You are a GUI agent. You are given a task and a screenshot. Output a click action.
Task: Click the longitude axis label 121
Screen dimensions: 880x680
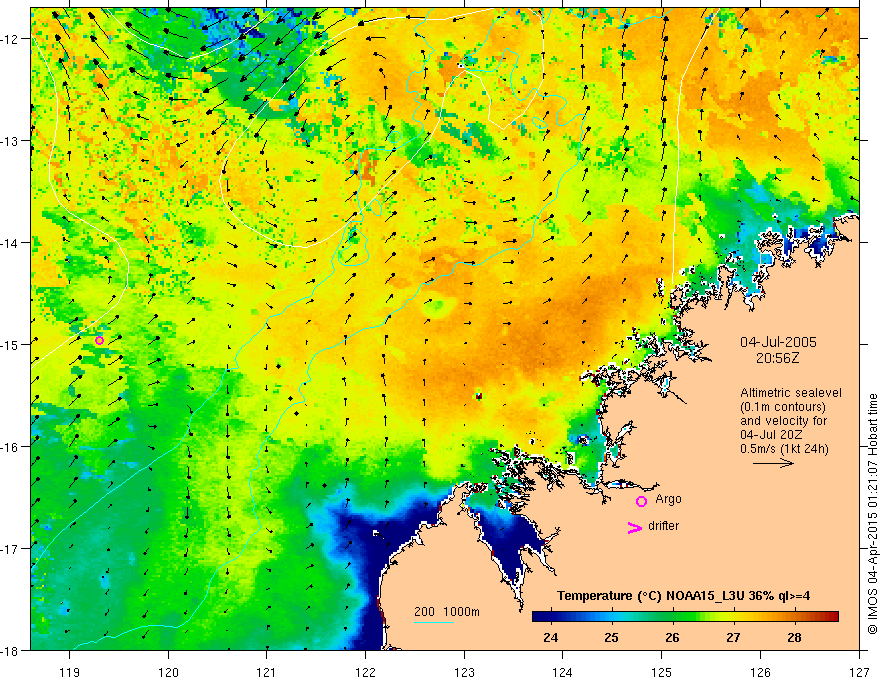(267, 672)
